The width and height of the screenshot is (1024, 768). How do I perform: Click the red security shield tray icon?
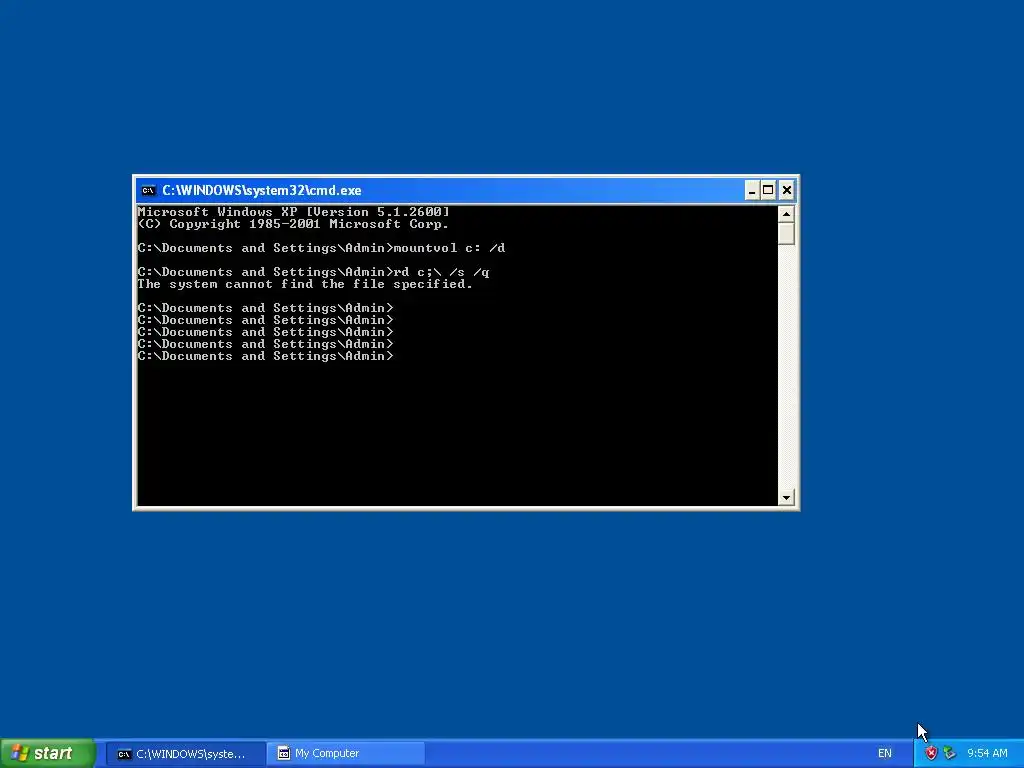point(931,754)
